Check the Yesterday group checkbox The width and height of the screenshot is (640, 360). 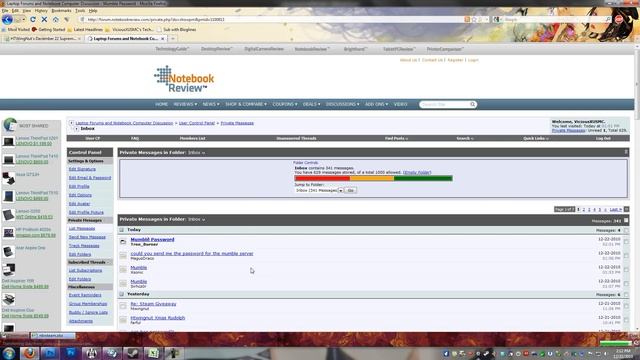coord(626,295)
